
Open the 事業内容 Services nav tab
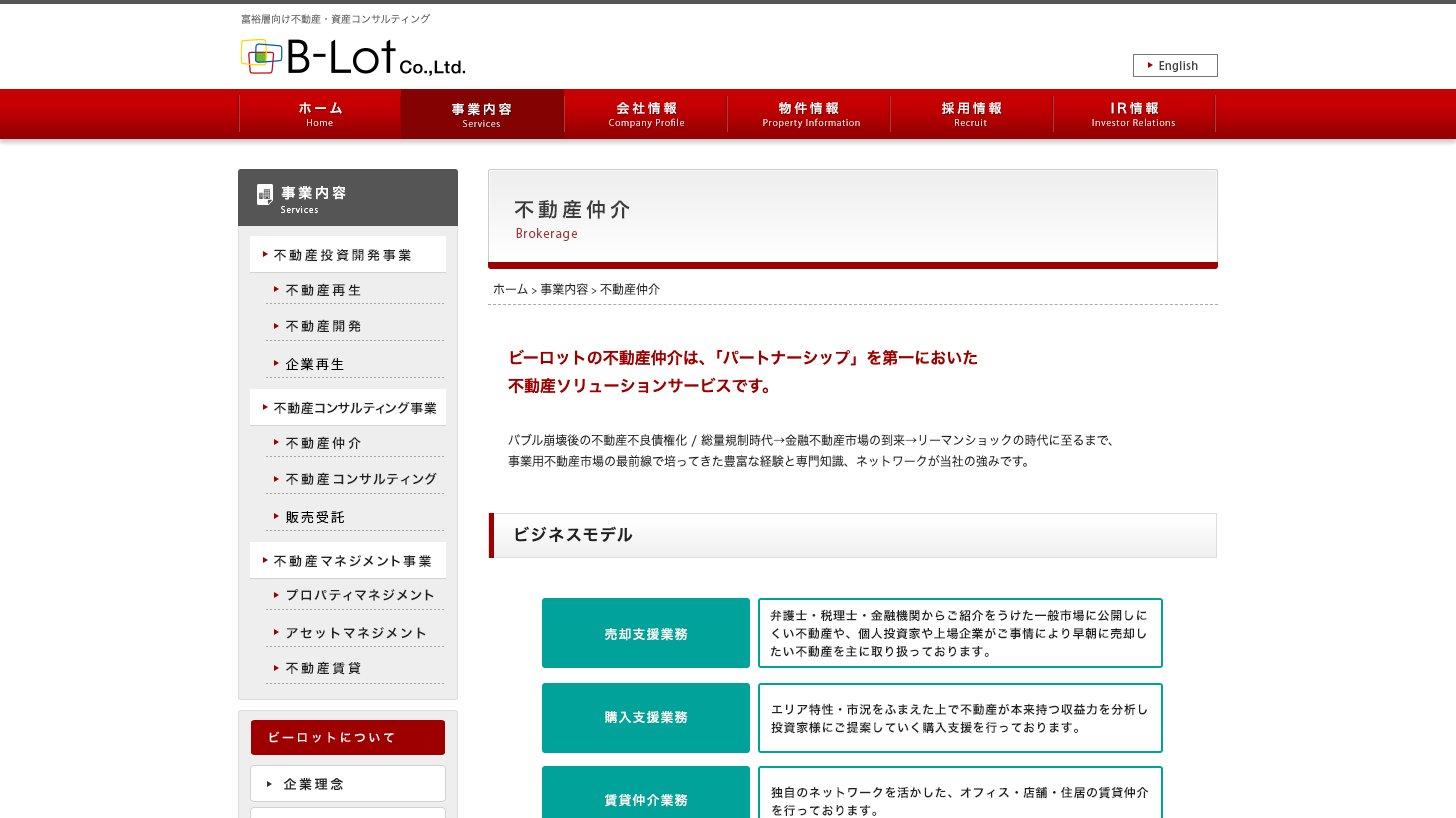[482, 114]
